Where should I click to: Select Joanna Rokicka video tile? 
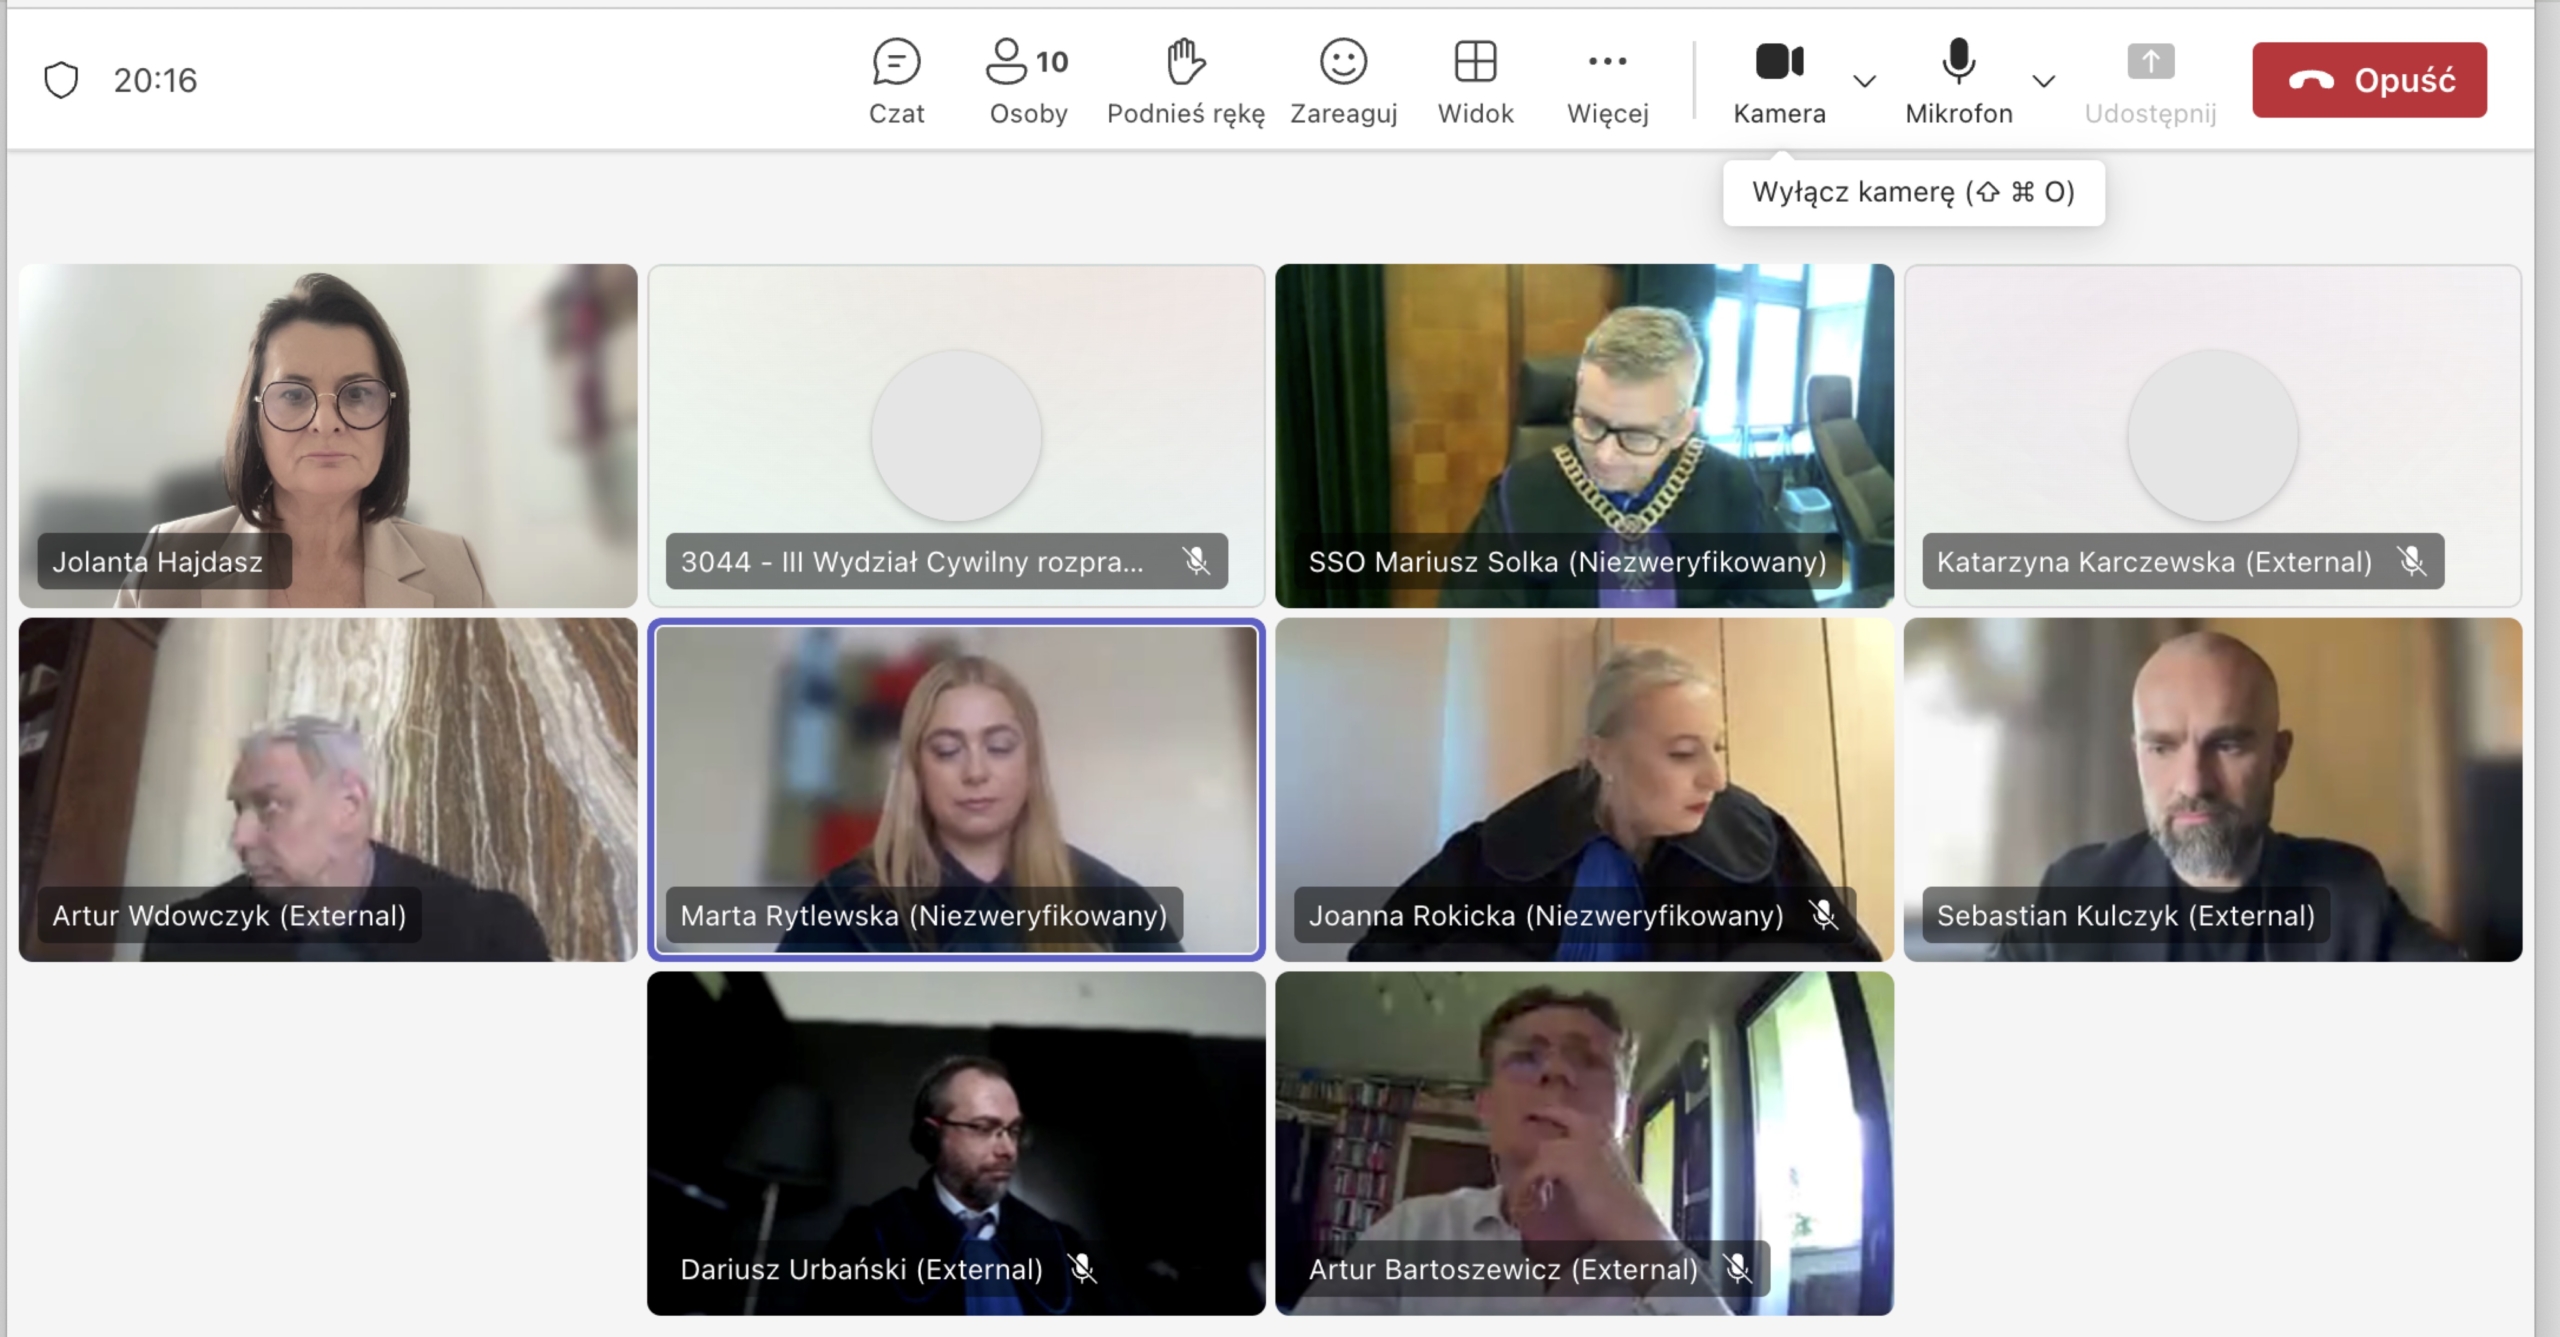click(1584, 789)
